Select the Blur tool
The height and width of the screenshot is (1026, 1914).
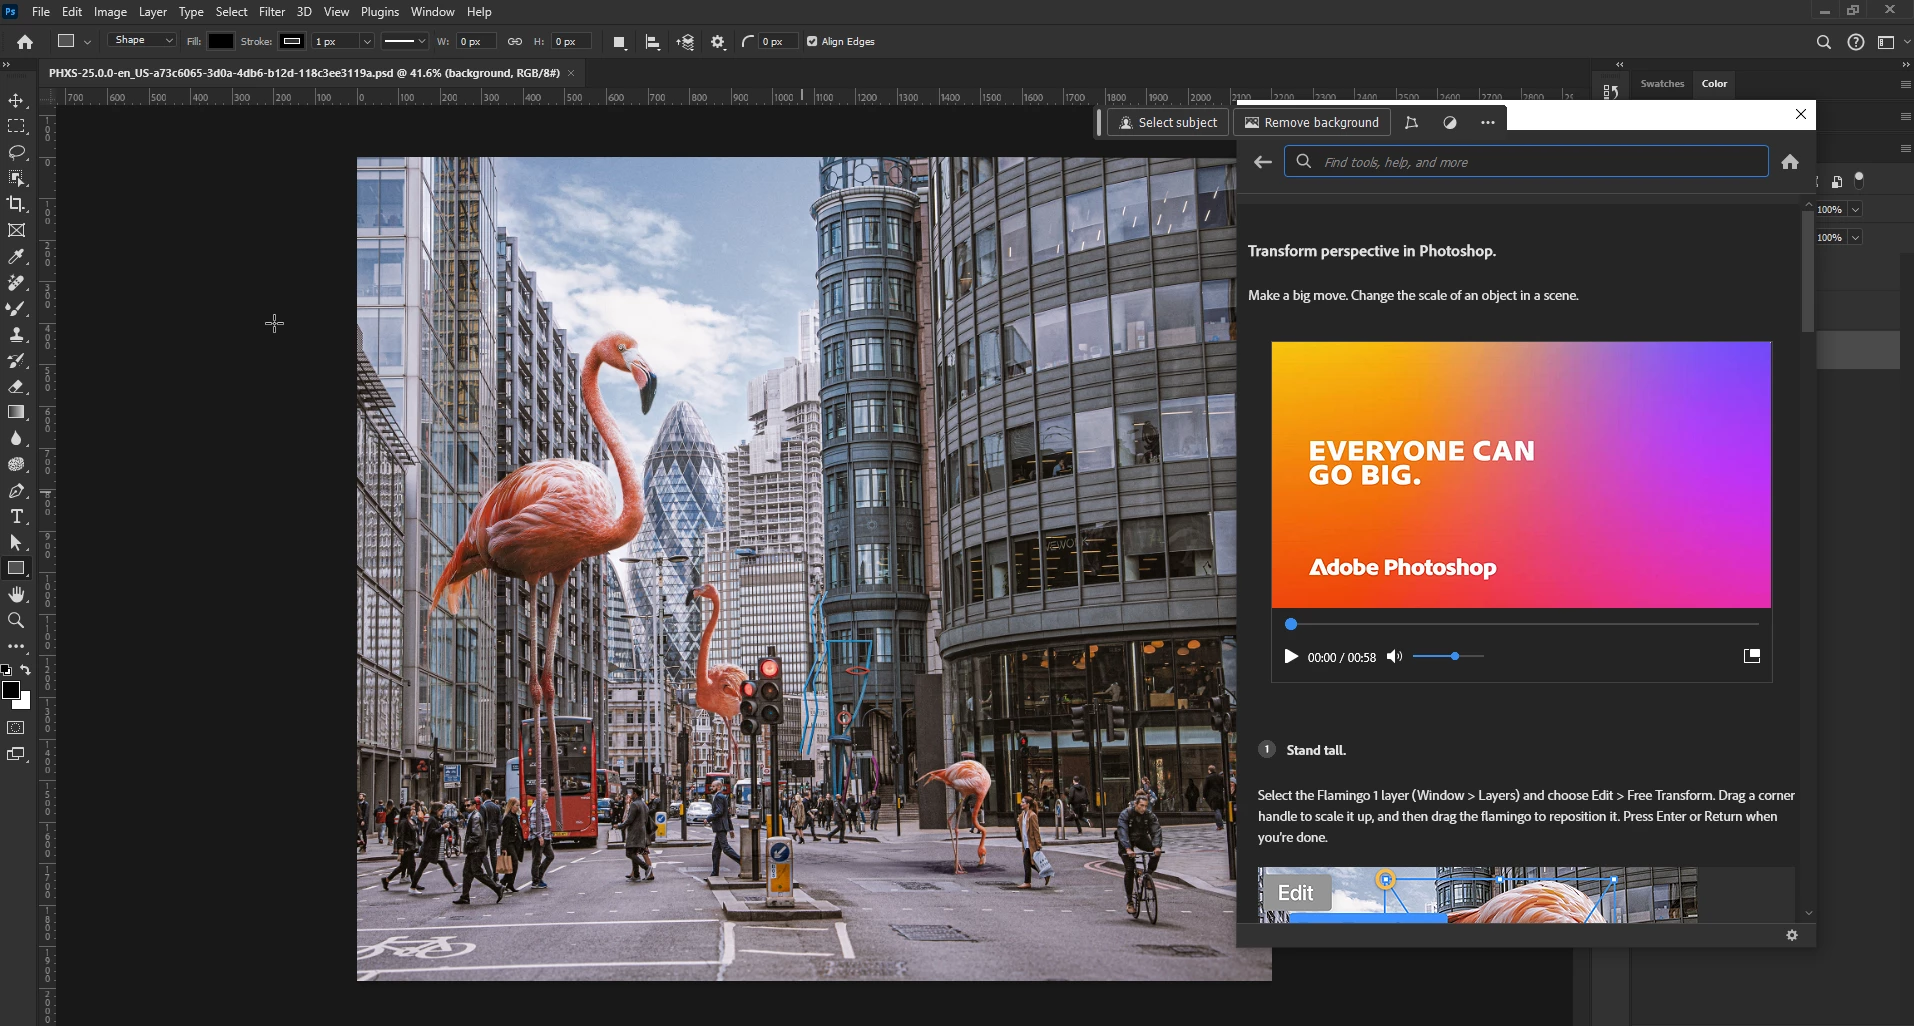pyautogui.click(x=16, y=439)
